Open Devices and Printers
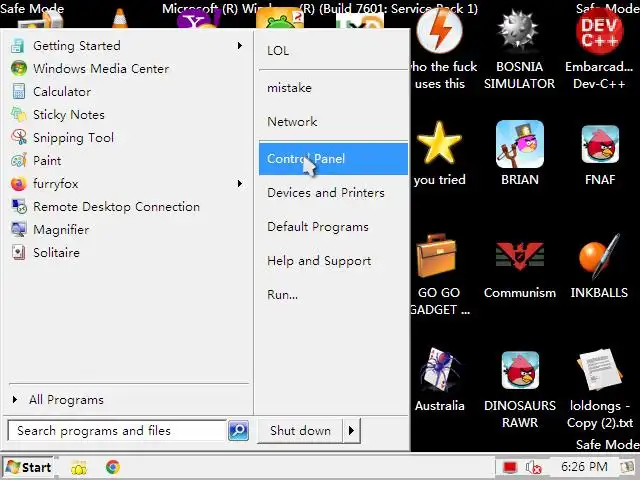 [x=333, y=192]
